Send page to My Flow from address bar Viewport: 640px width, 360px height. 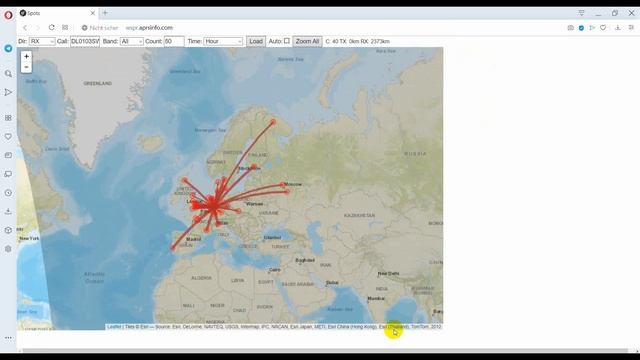coord(592,28)
